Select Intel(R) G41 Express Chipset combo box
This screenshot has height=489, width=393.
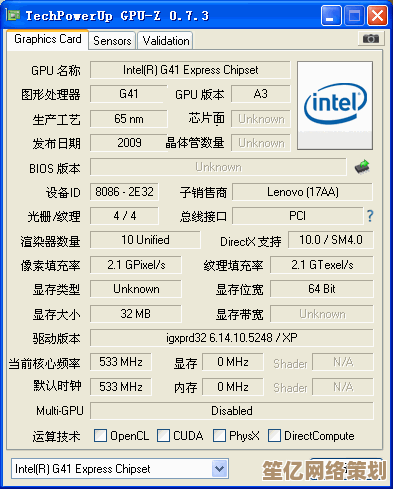tap(120, 469)
